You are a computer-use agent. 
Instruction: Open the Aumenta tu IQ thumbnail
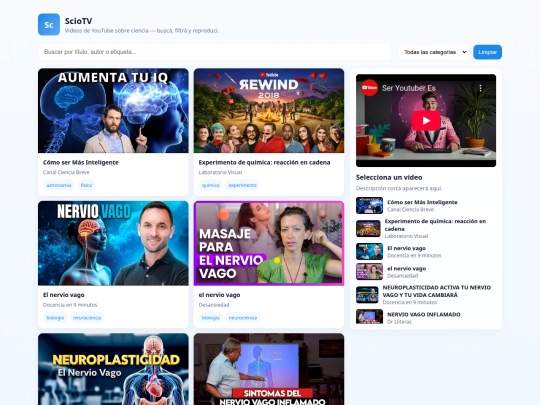[113, 111]
